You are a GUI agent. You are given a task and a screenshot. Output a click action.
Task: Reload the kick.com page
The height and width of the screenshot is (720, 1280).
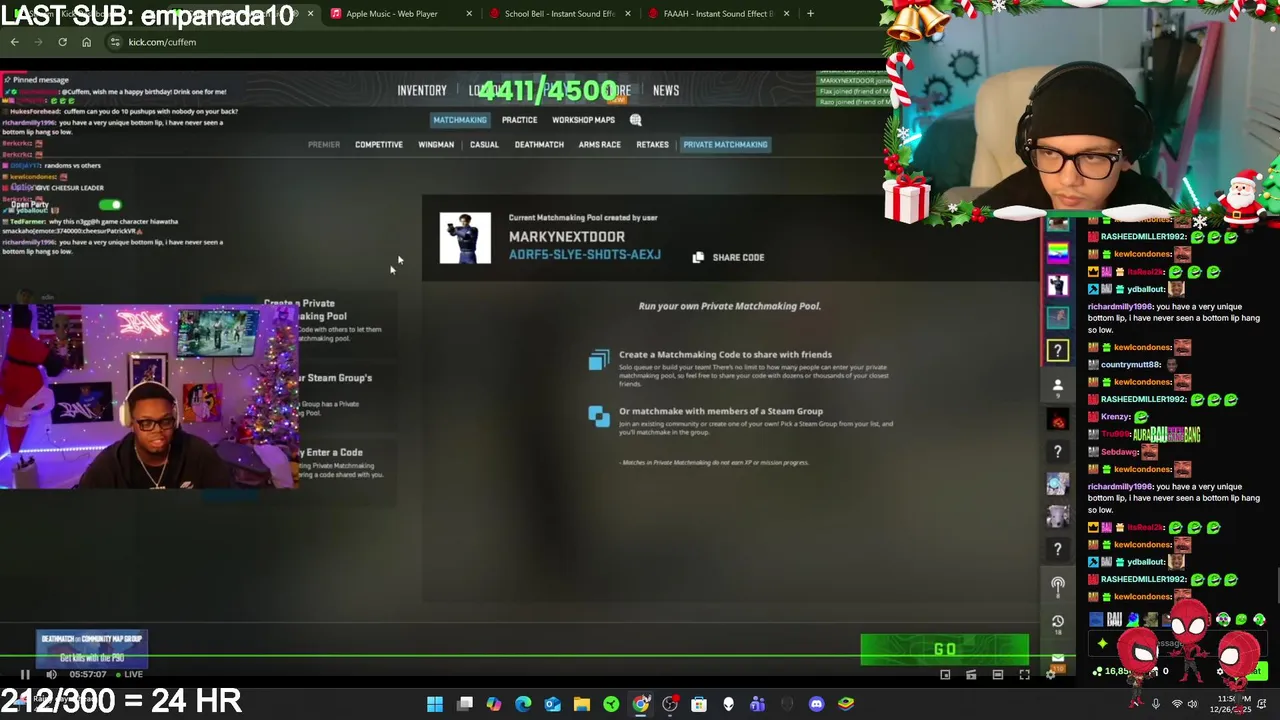pyautogui.click(x=62, y=42)
